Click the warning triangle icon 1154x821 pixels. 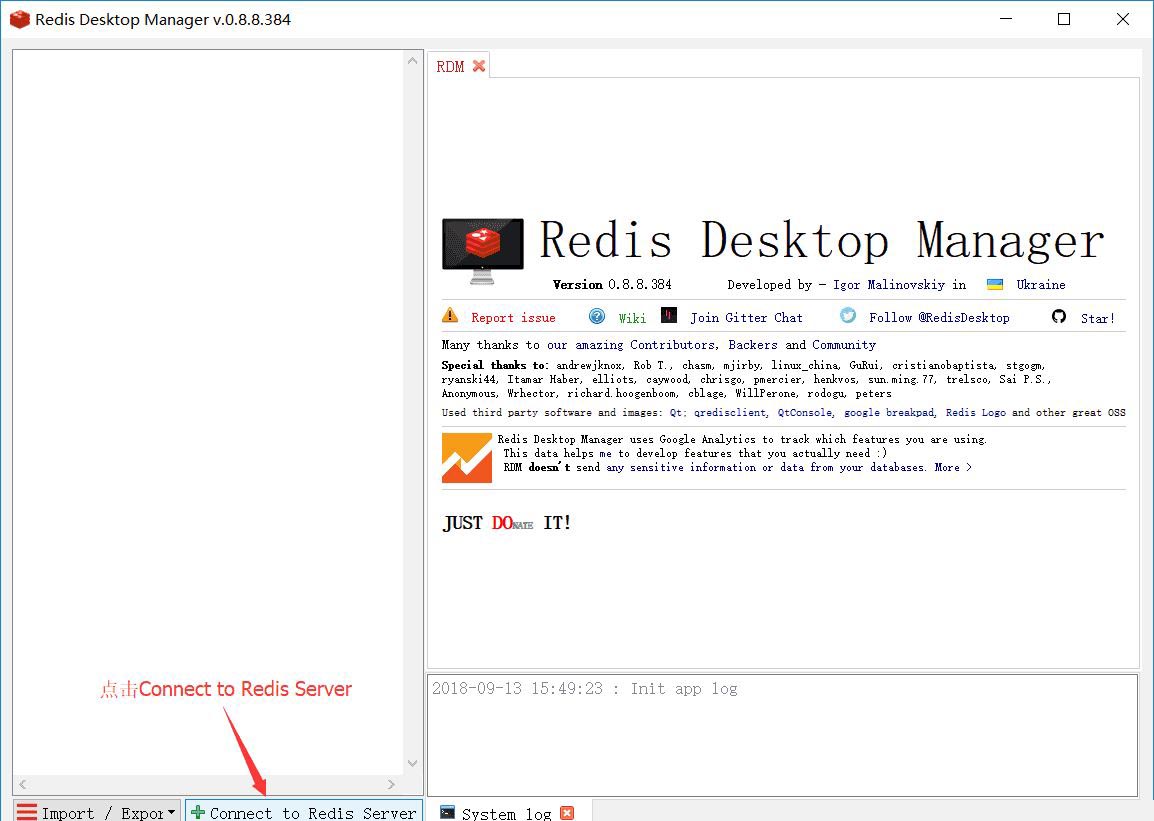[450, 316]
